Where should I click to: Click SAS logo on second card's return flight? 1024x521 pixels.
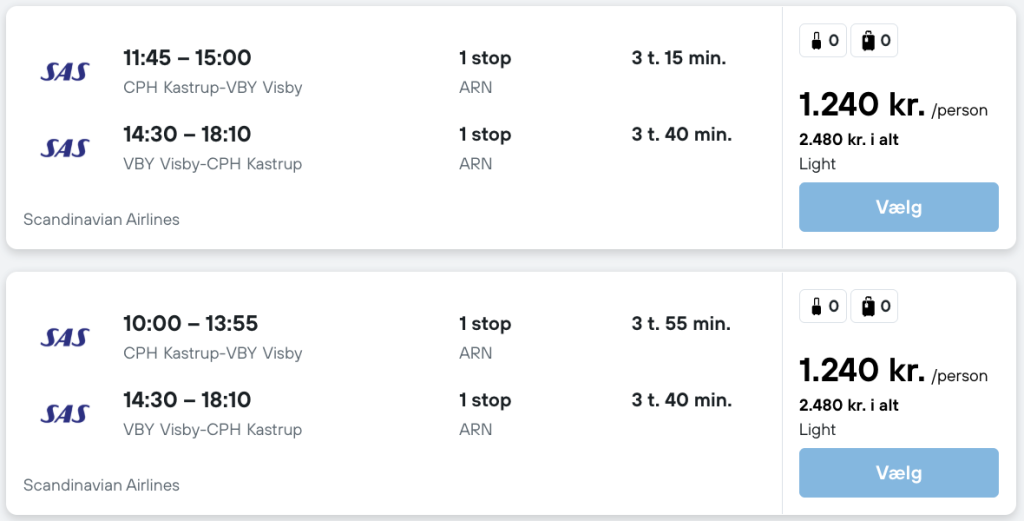[65, 414]
